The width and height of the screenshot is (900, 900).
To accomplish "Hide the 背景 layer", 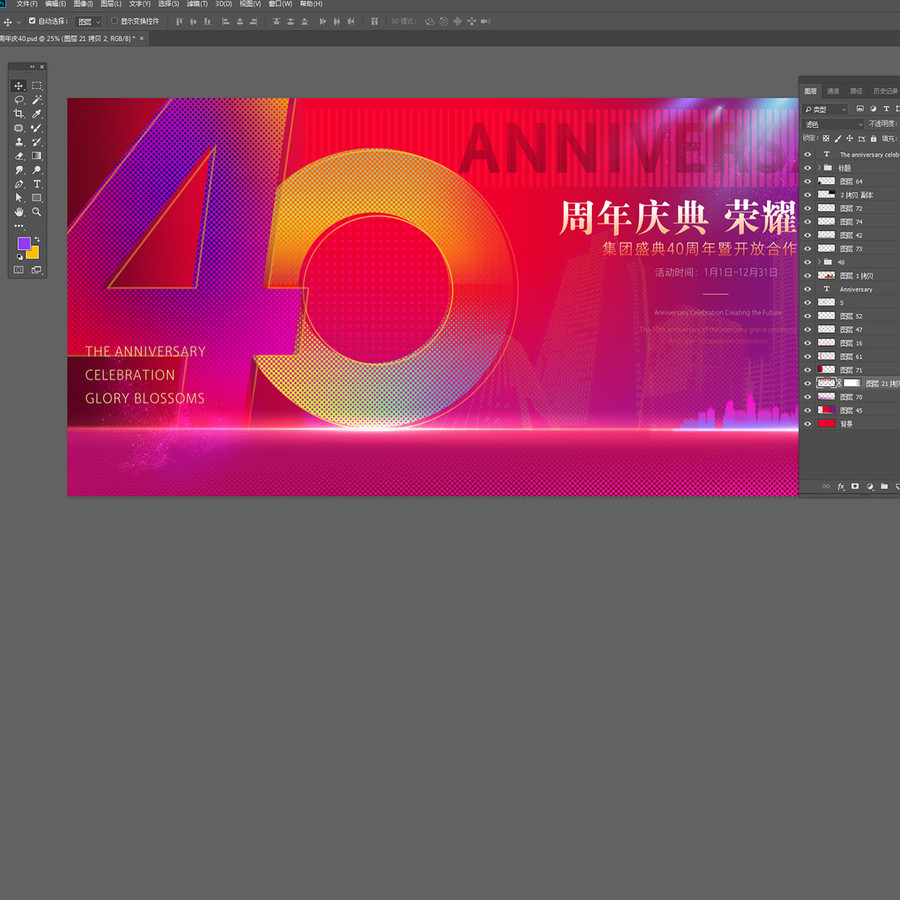I will pyautogui.click(x=808, y=424).
